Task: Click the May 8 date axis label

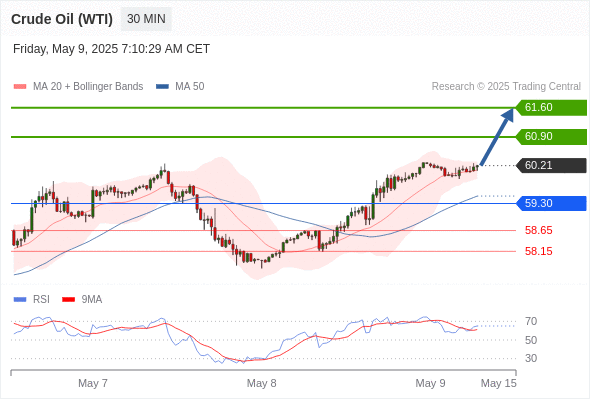Action: 262,383
